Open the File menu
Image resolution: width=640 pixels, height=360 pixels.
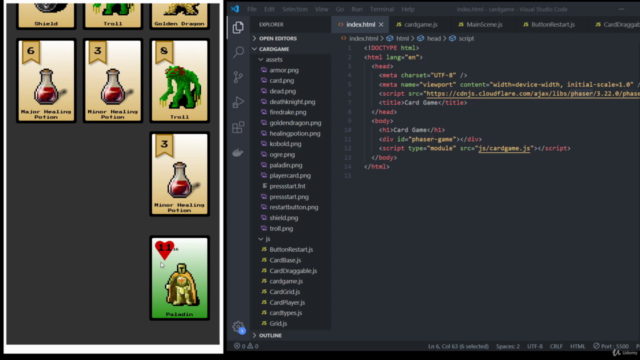click(x=251, y=9)
